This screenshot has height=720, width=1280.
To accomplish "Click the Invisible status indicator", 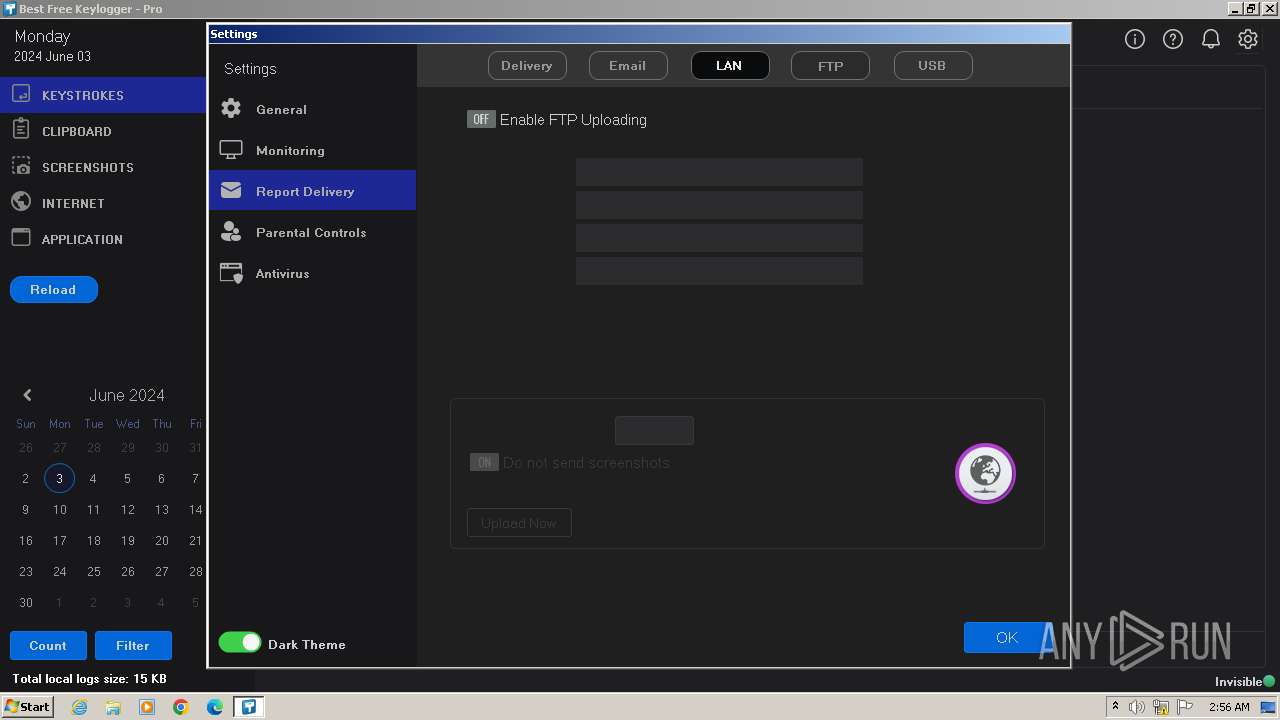I will [1245, 682].
